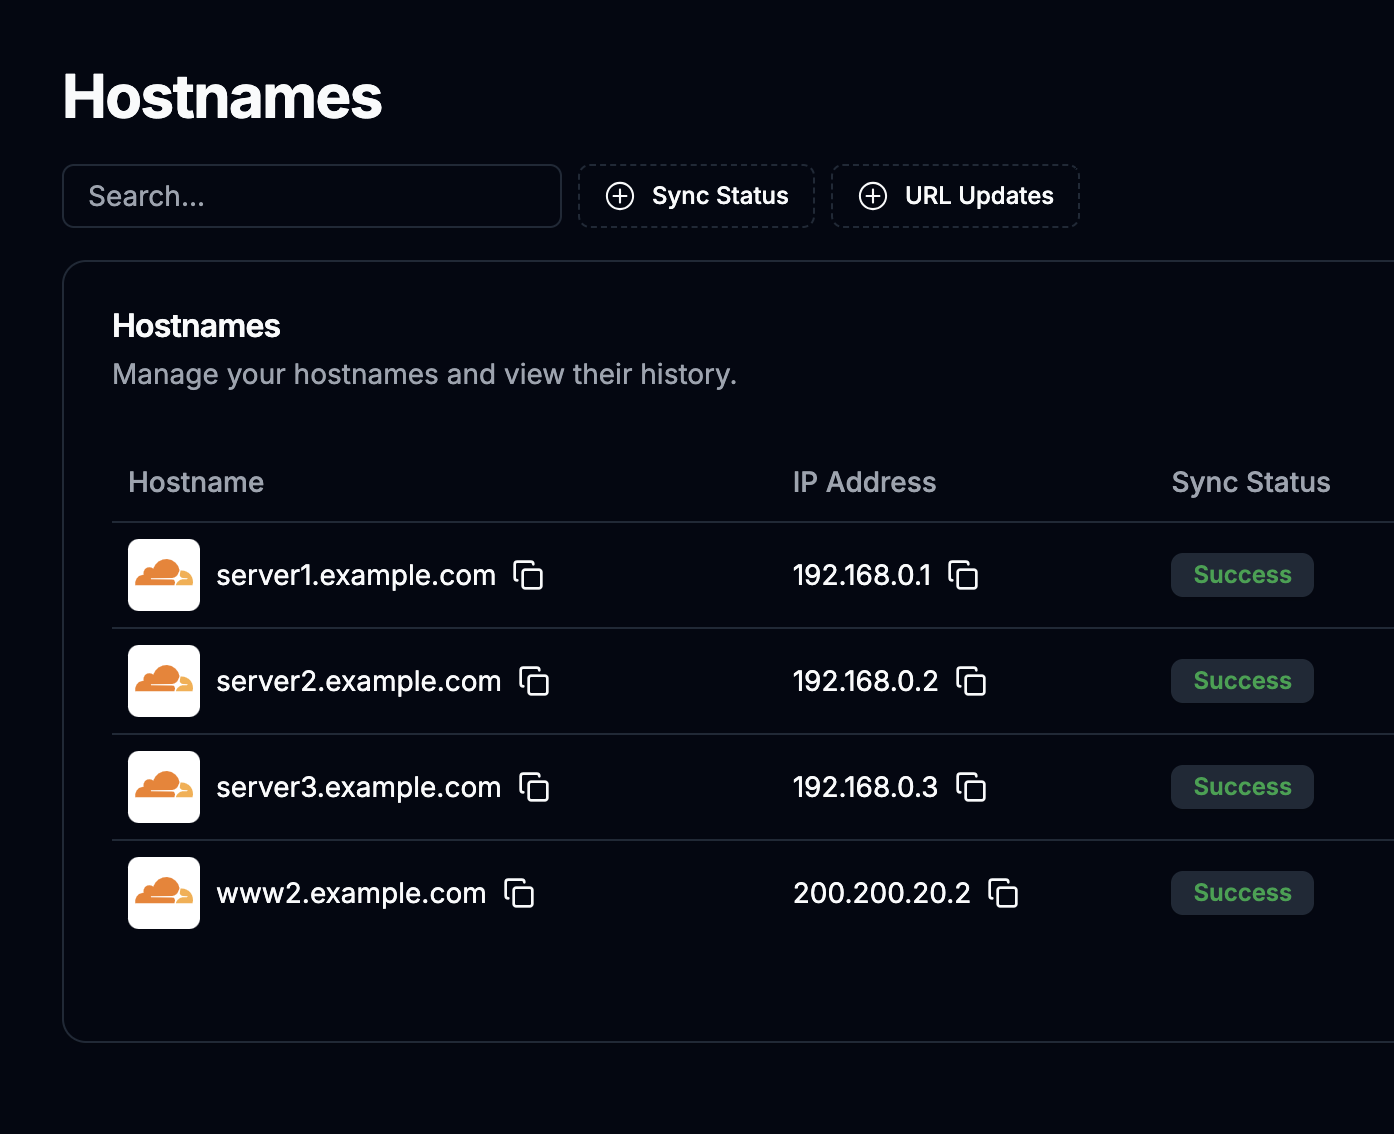Viewport: 1394px width, 1134px height.
Task: Click Cloudflare logo beside www2.example.com
Action: 164,893
